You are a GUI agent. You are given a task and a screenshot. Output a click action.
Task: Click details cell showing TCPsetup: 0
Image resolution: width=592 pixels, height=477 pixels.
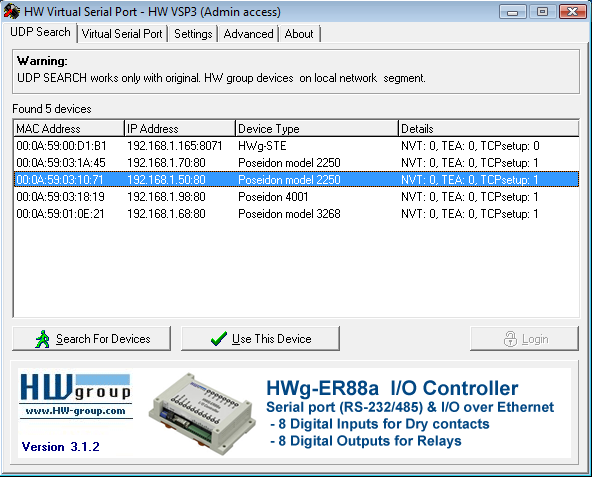point(470,146)
